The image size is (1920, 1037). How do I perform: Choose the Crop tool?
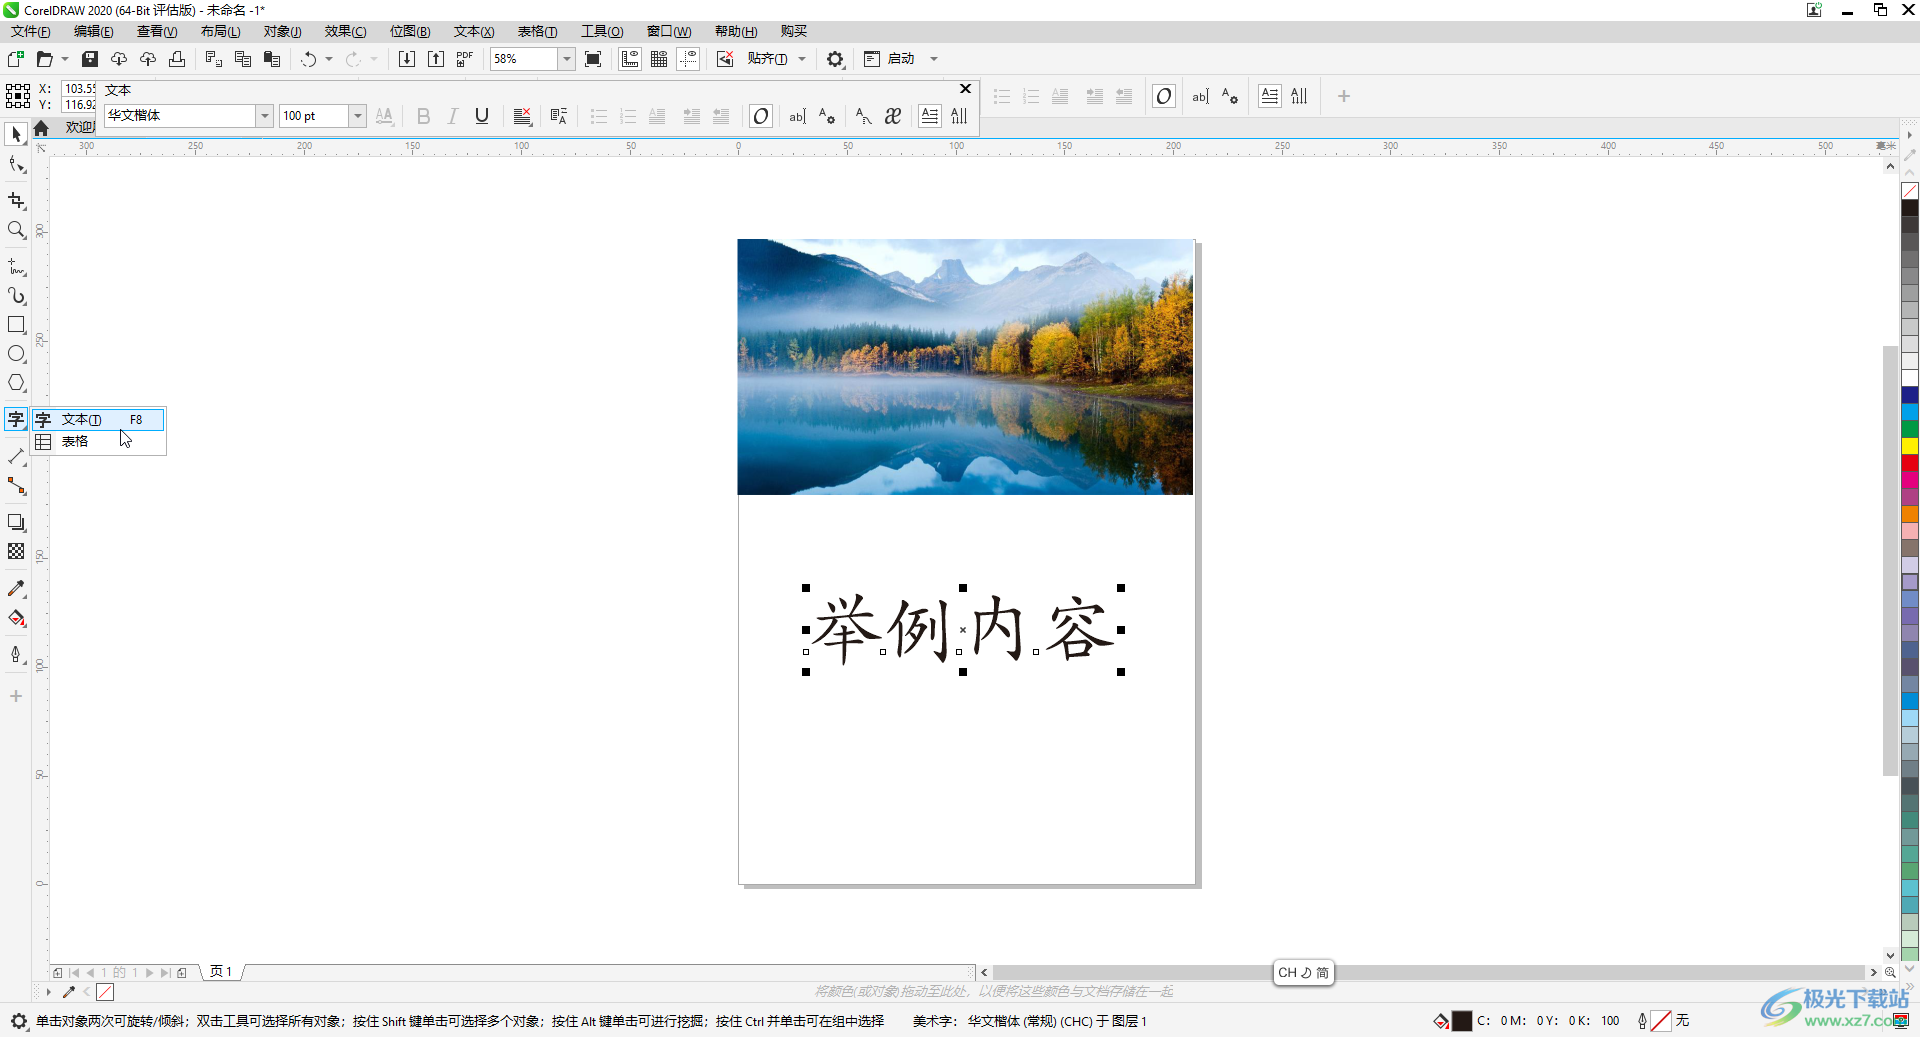pyautogui.click(x=16, y=201)
